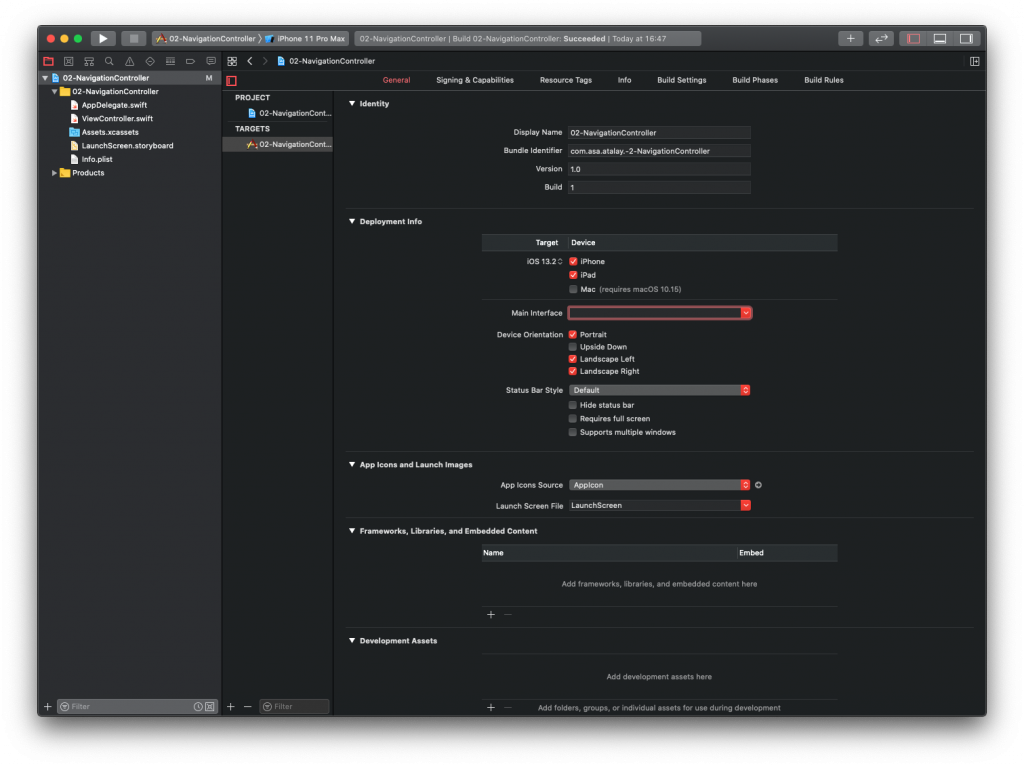Open the Breakpoint navigator

tap(190, 61)
